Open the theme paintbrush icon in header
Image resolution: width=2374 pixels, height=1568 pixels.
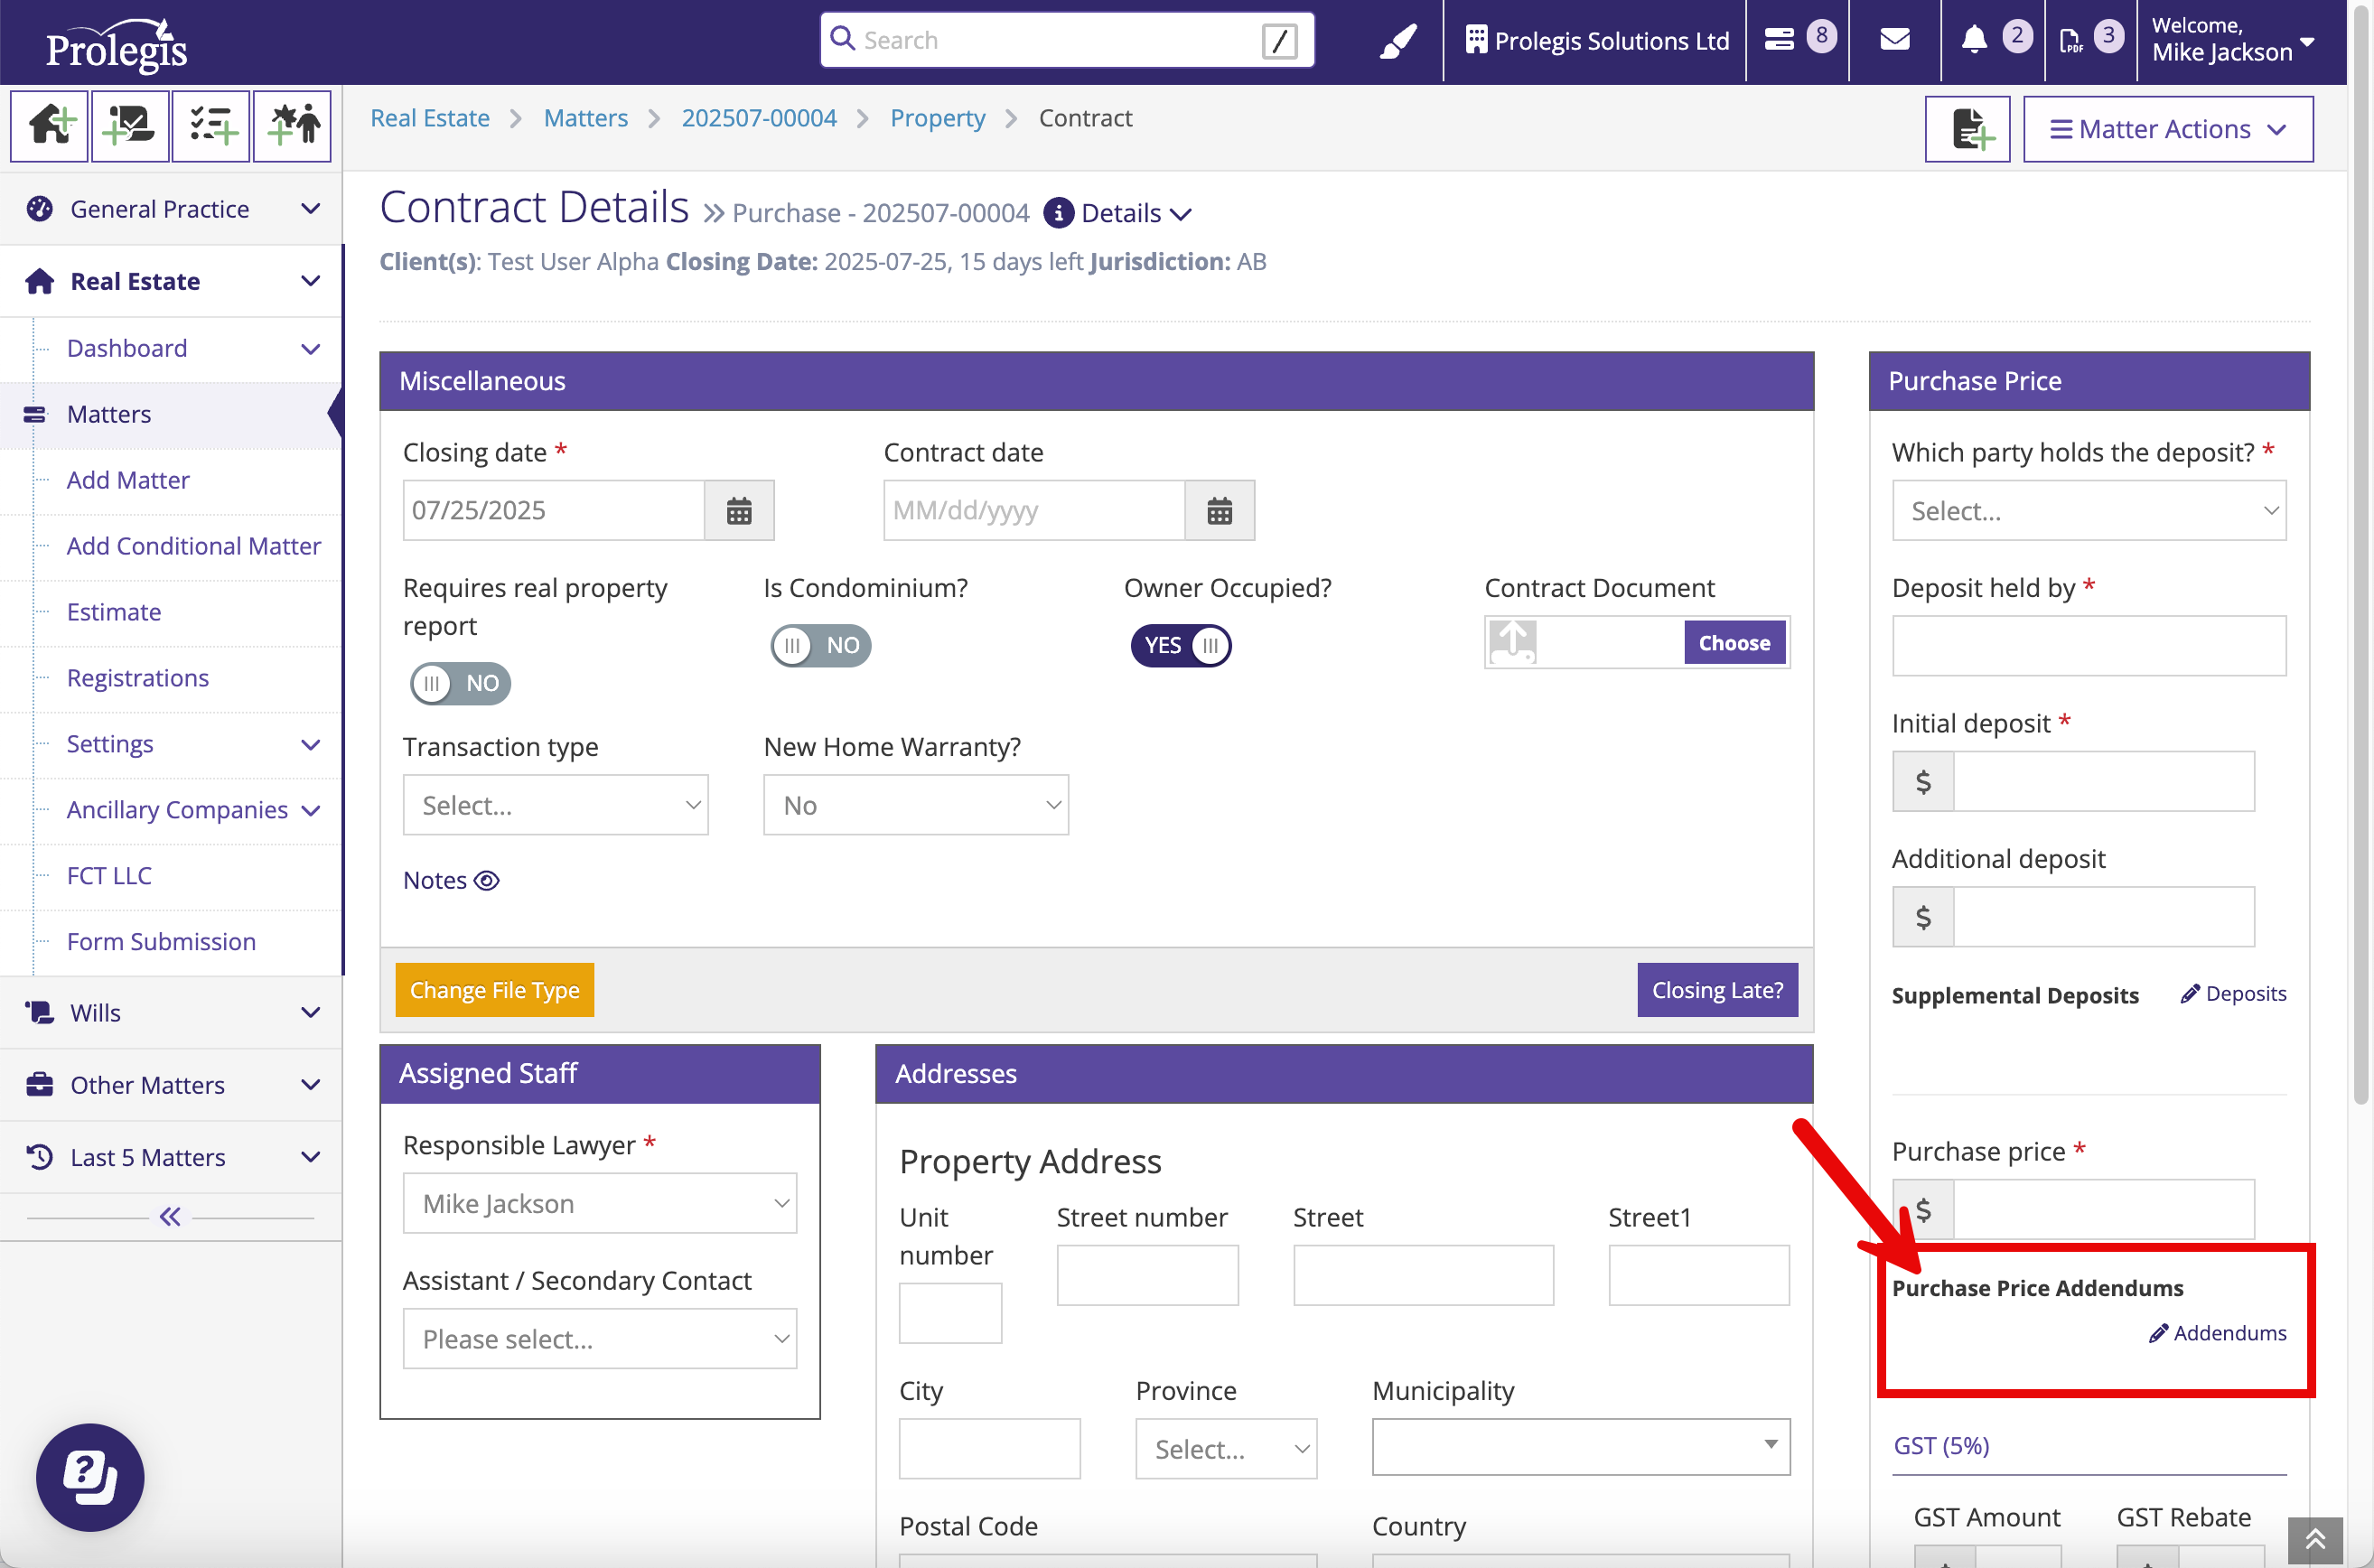[x=1397, y=41]
